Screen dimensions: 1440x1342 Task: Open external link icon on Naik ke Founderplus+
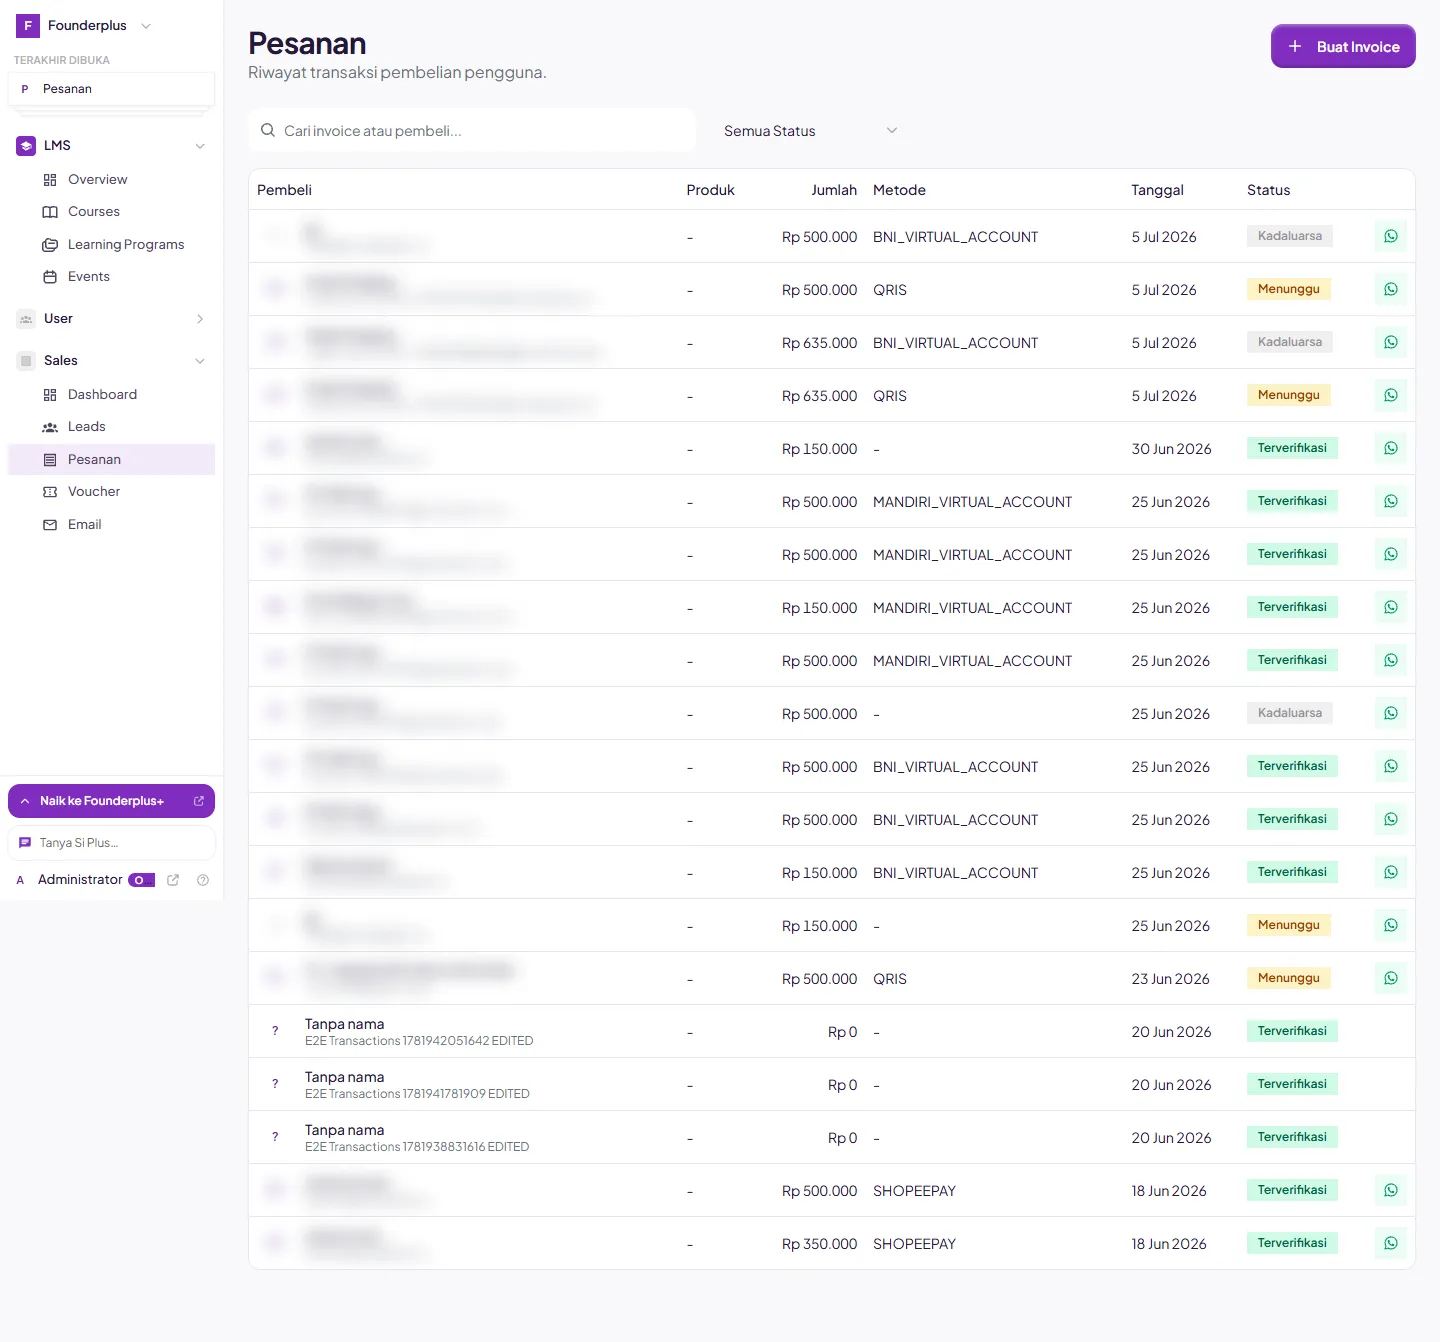198,801
